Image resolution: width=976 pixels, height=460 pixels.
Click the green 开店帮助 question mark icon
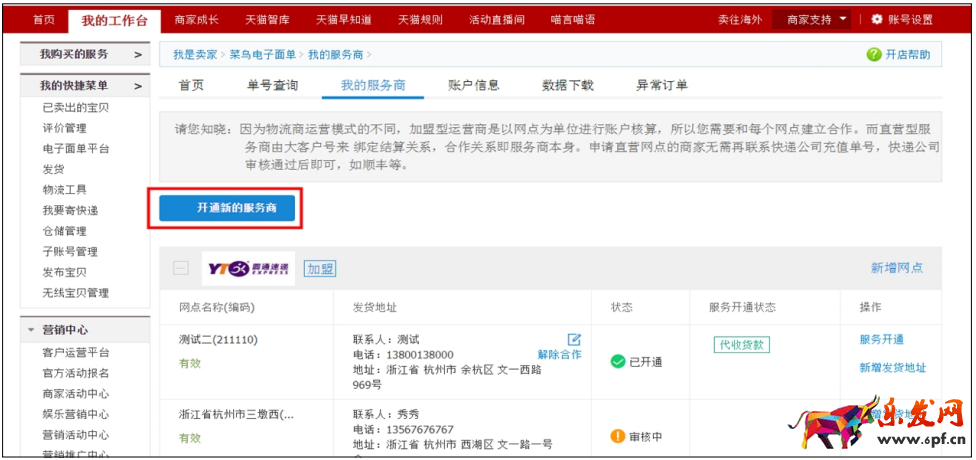874,55
